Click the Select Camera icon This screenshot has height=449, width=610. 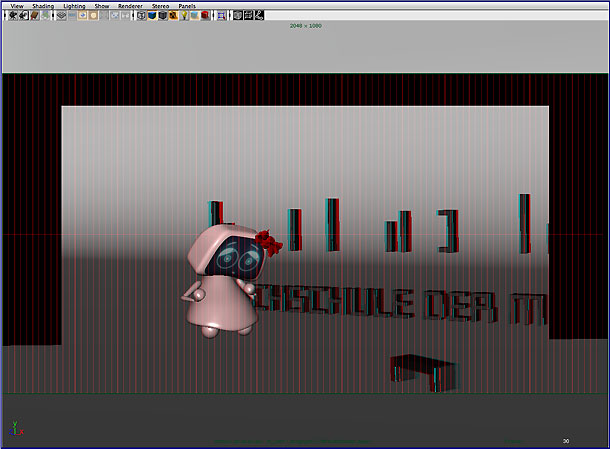click(10, 16)
